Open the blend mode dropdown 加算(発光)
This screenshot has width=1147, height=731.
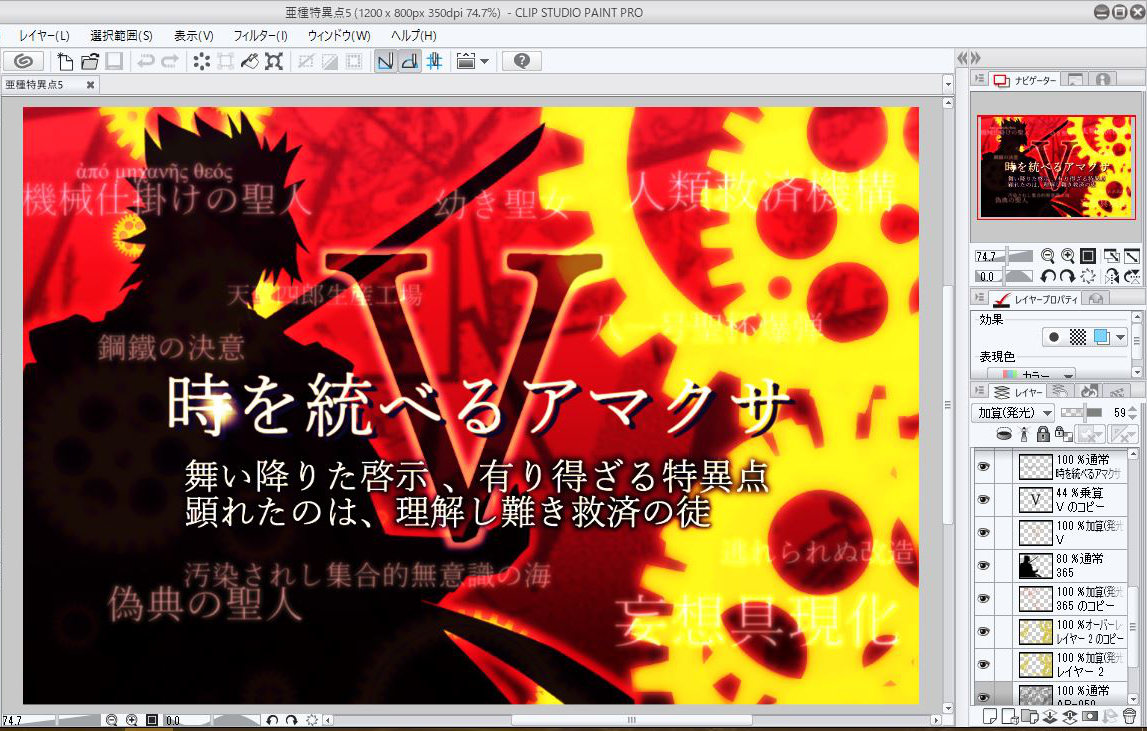(x=1013, y=413)
